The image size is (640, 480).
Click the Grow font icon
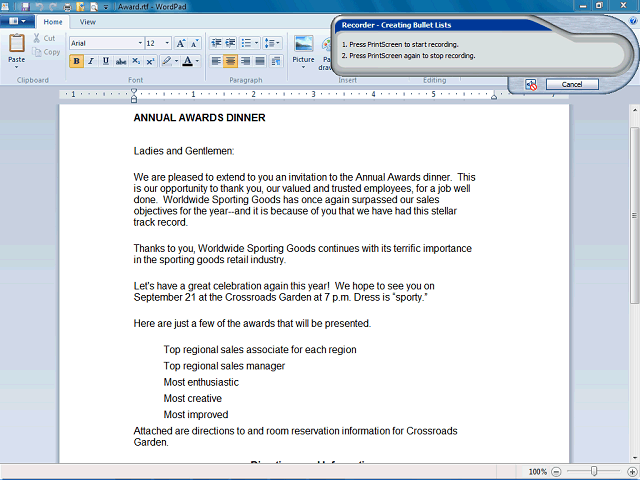point(180,43)
